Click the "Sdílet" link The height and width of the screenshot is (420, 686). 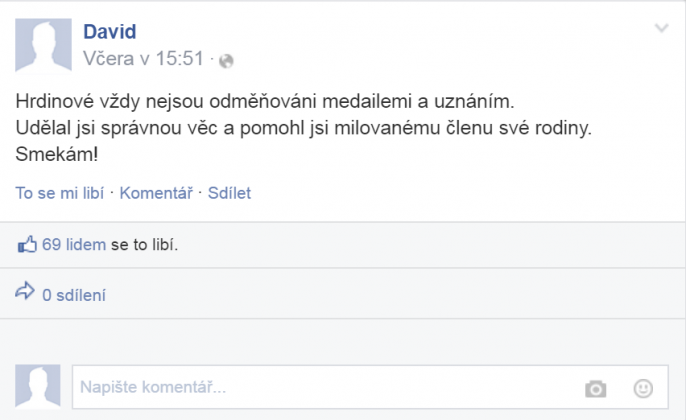click(x=229, y=193)
